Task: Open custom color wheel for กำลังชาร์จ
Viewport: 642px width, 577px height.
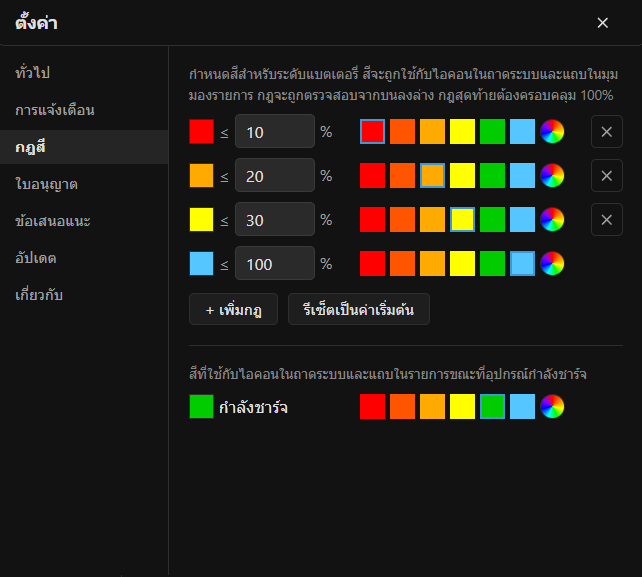Action: pos(552,407)
